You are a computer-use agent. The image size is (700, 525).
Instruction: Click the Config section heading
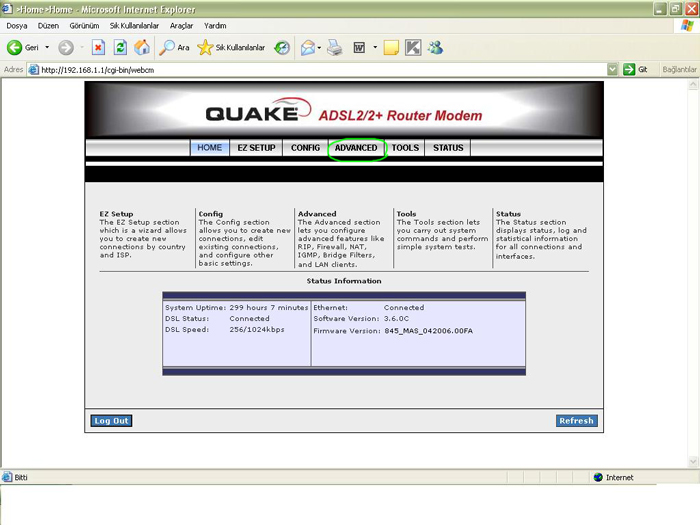211,214
